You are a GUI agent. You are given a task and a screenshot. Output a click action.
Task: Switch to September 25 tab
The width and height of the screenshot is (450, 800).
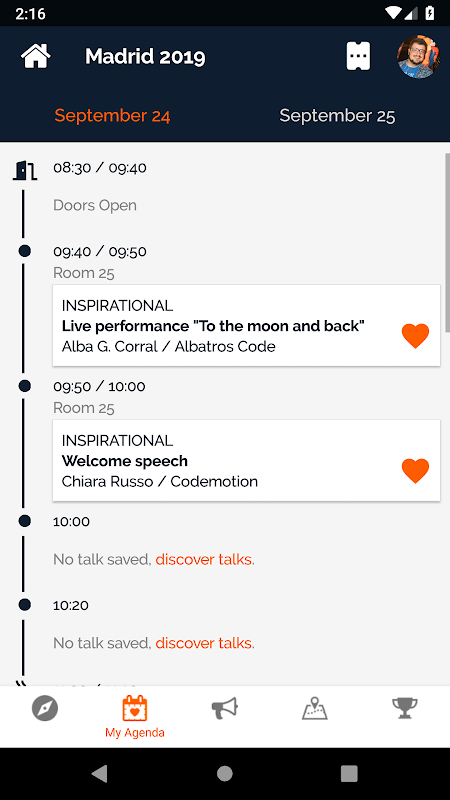point(337,115)
